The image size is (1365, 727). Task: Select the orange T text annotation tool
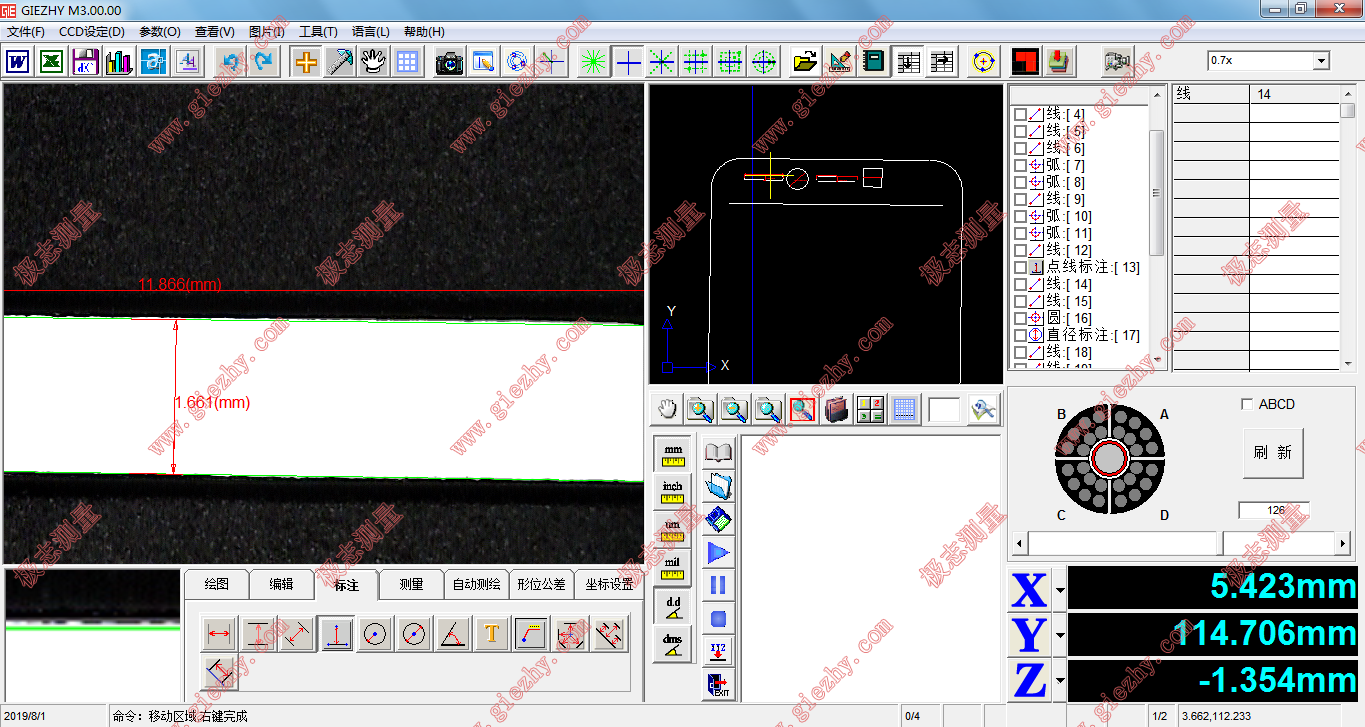tap(491, 634)
